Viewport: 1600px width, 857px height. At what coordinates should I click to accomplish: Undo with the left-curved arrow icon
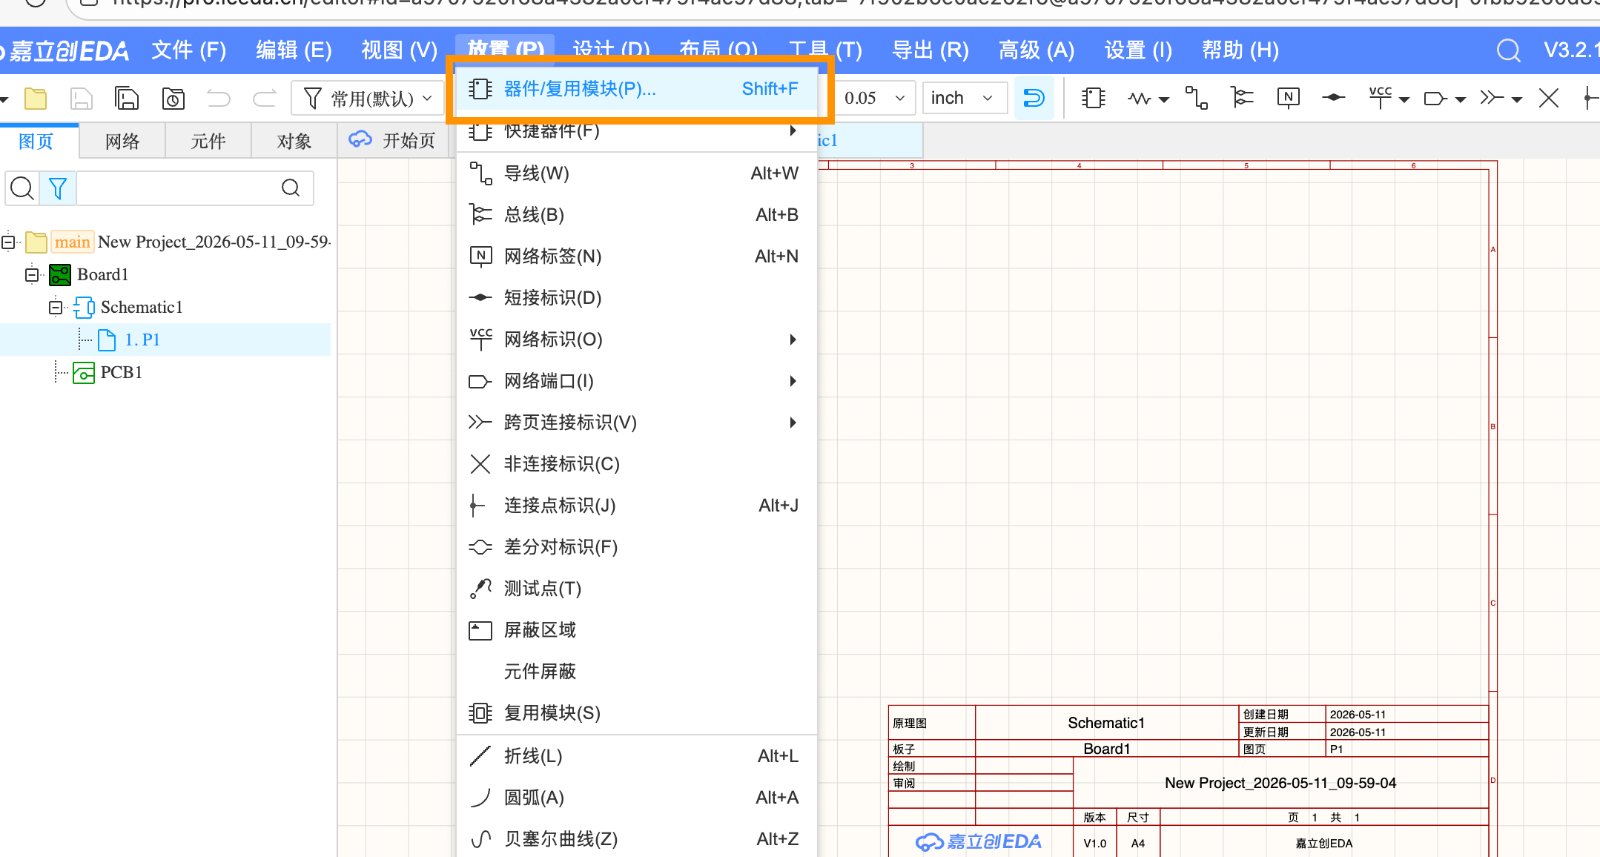coord(218,98)
